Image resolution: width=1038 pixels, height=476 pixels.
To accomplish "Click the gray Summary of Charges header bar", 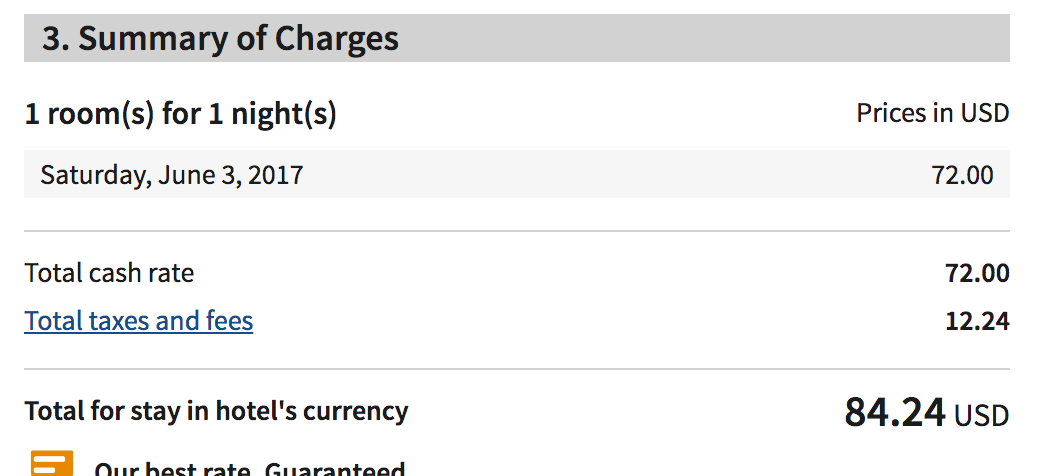I will coord(516,38).
